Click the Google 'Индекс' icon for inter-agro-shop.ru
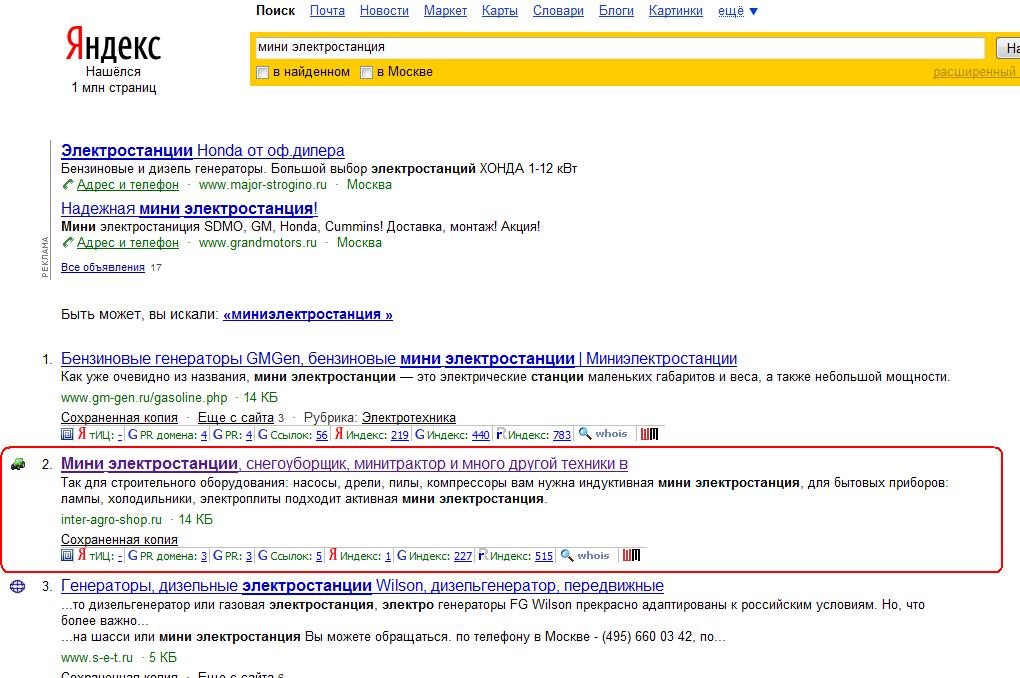The height and width of the screenshot is (678, 1020). click(402, 556)
